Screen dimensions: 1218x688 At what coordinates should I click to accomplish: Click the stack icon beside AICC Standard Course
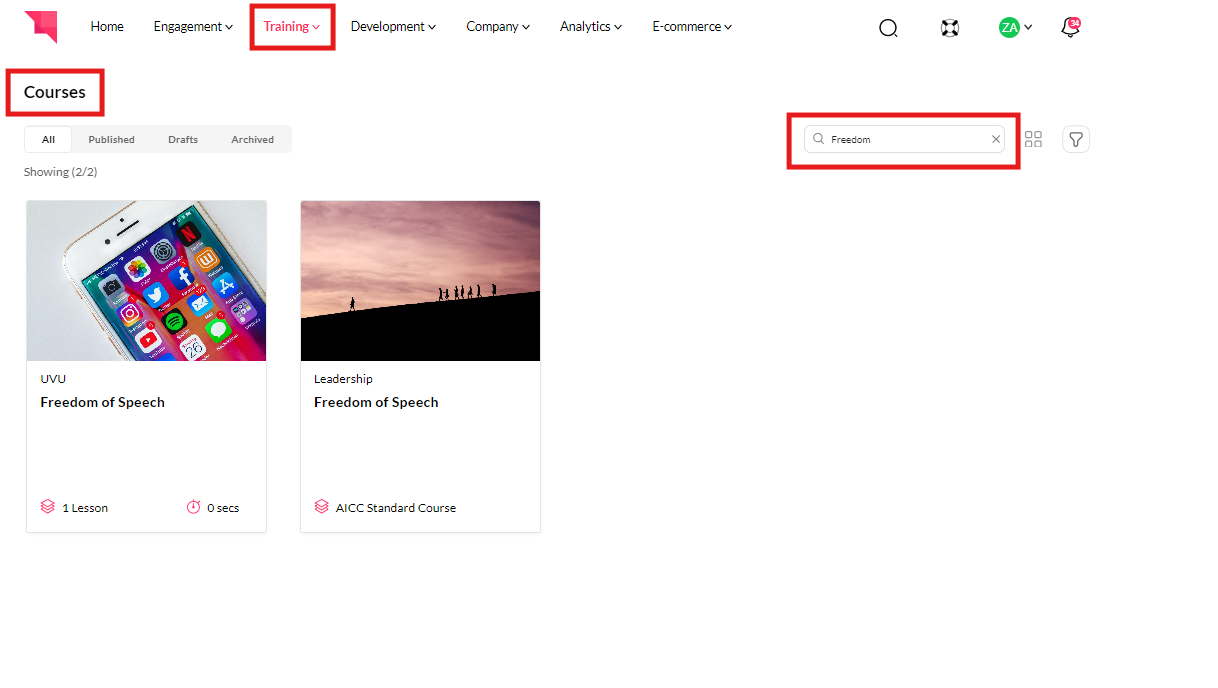[321, 507]
